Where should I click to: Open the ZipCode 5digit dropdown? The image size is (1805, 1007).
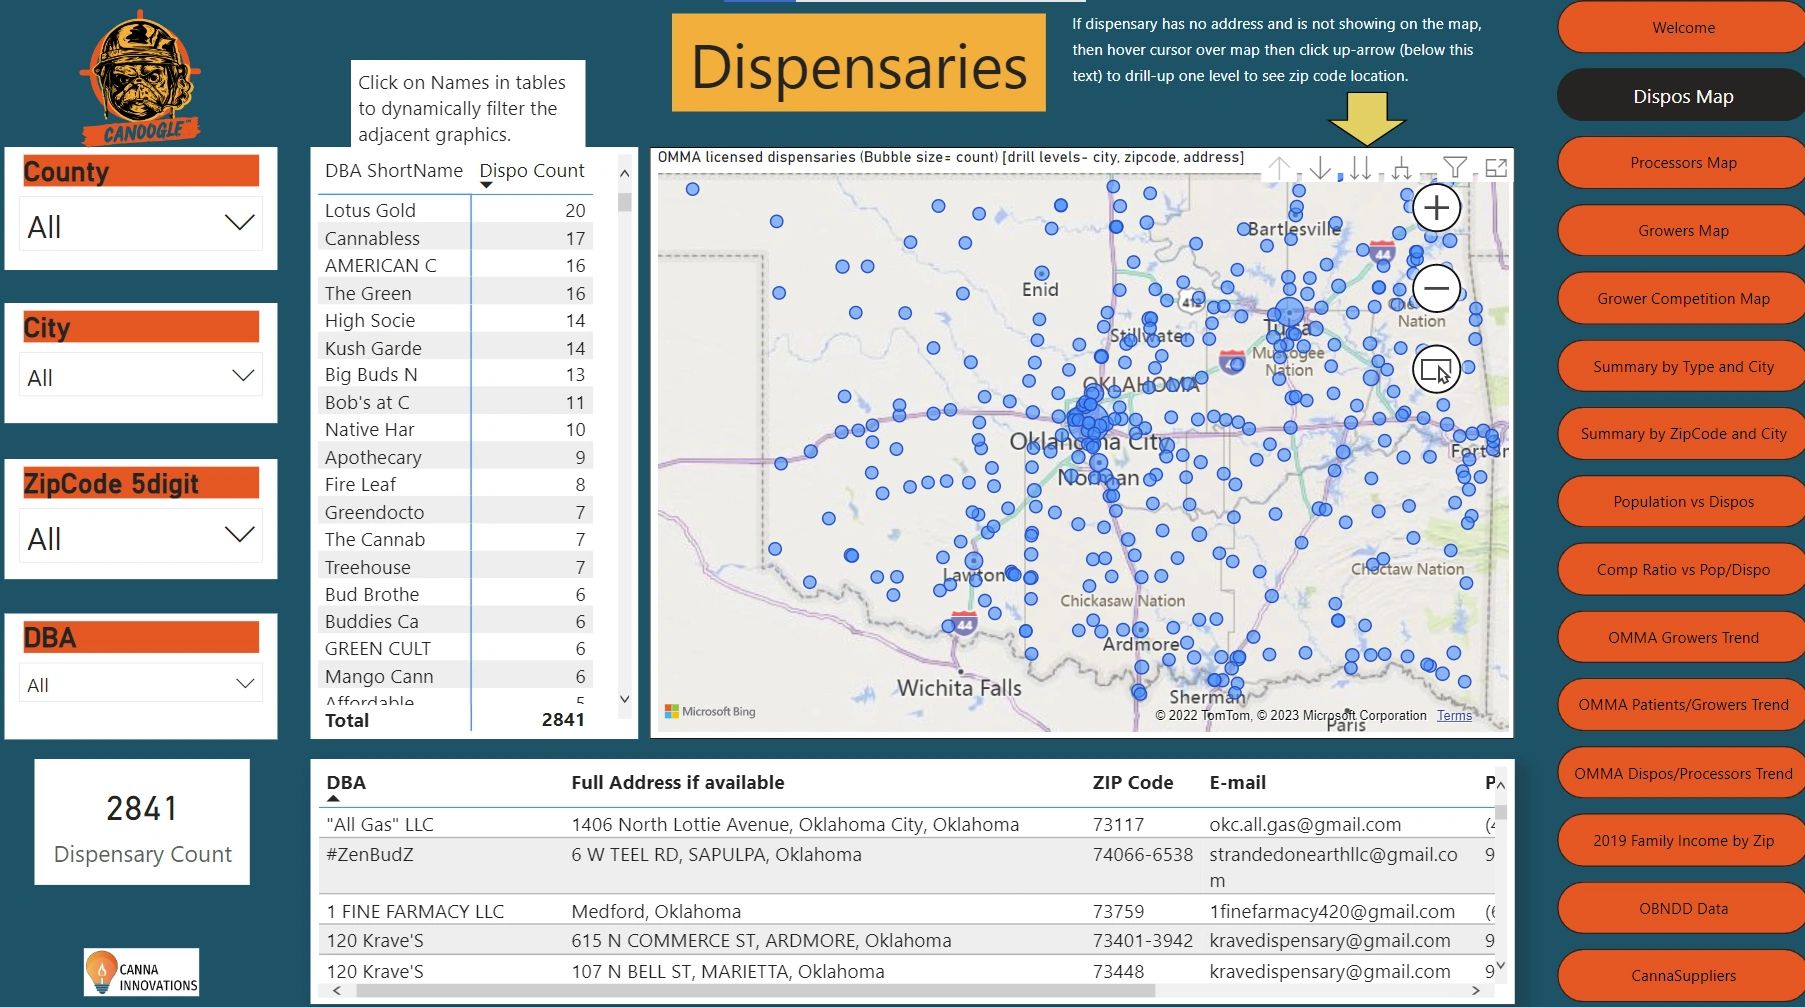239,536
